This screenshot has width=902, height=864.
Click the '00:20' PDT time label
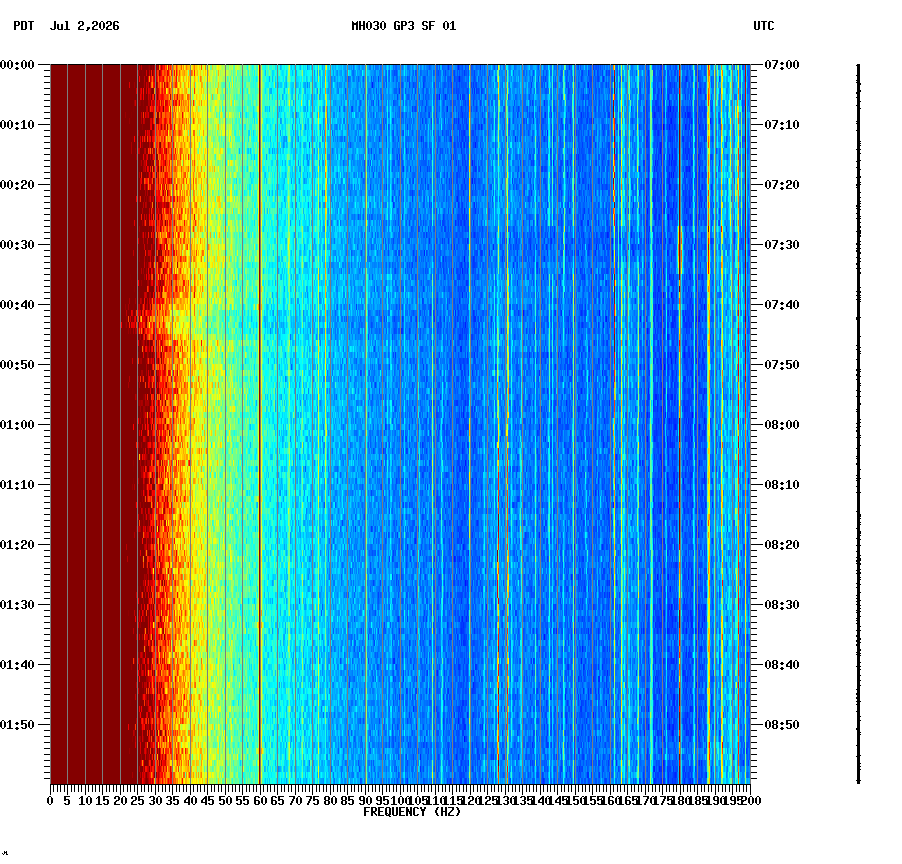17,185
